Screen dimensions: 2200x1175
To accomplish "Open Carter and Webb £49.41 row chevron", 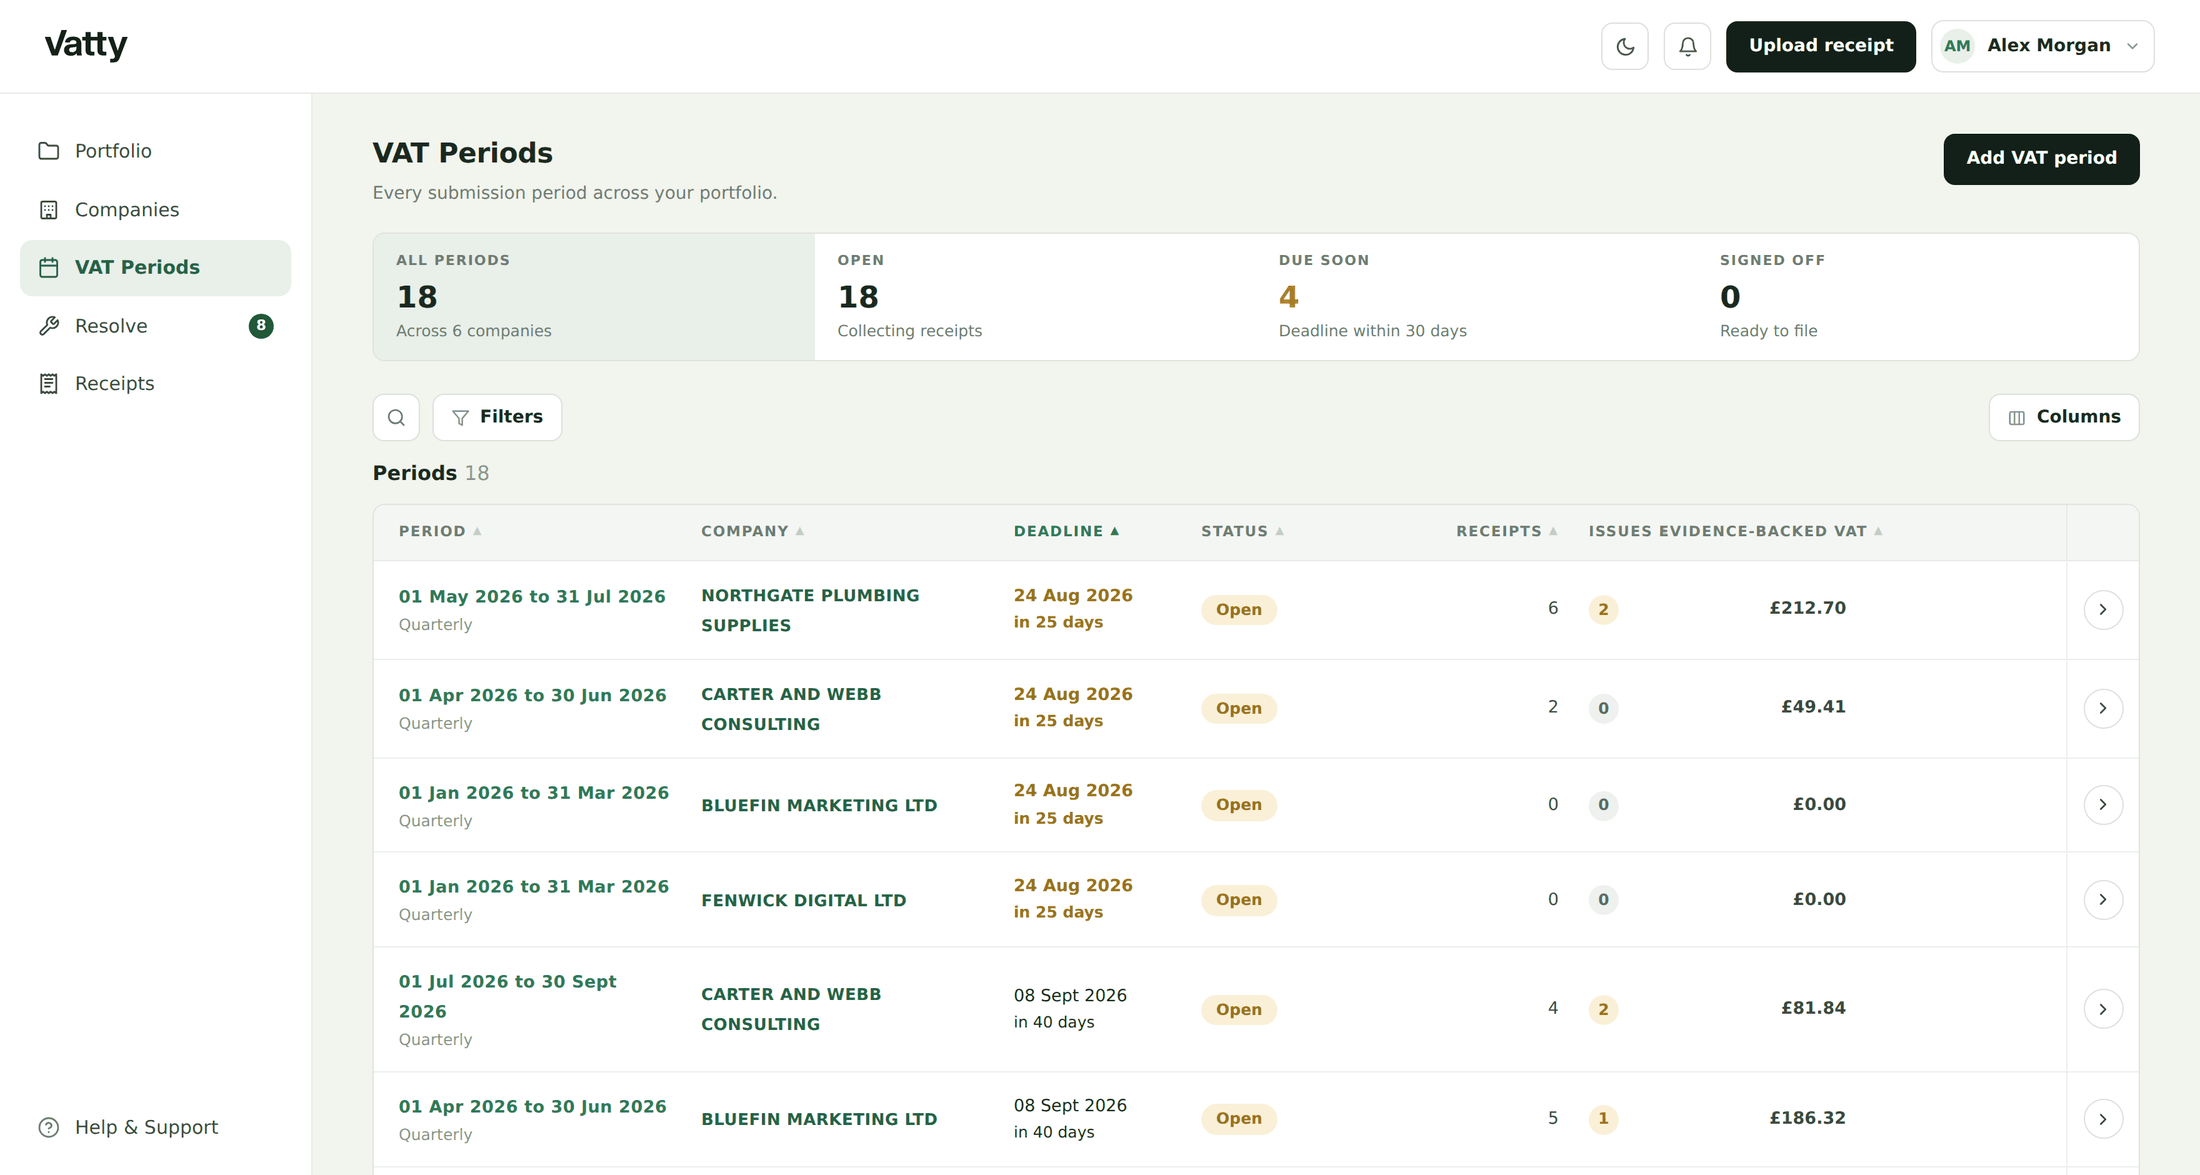I will [x=2103, y=708].
